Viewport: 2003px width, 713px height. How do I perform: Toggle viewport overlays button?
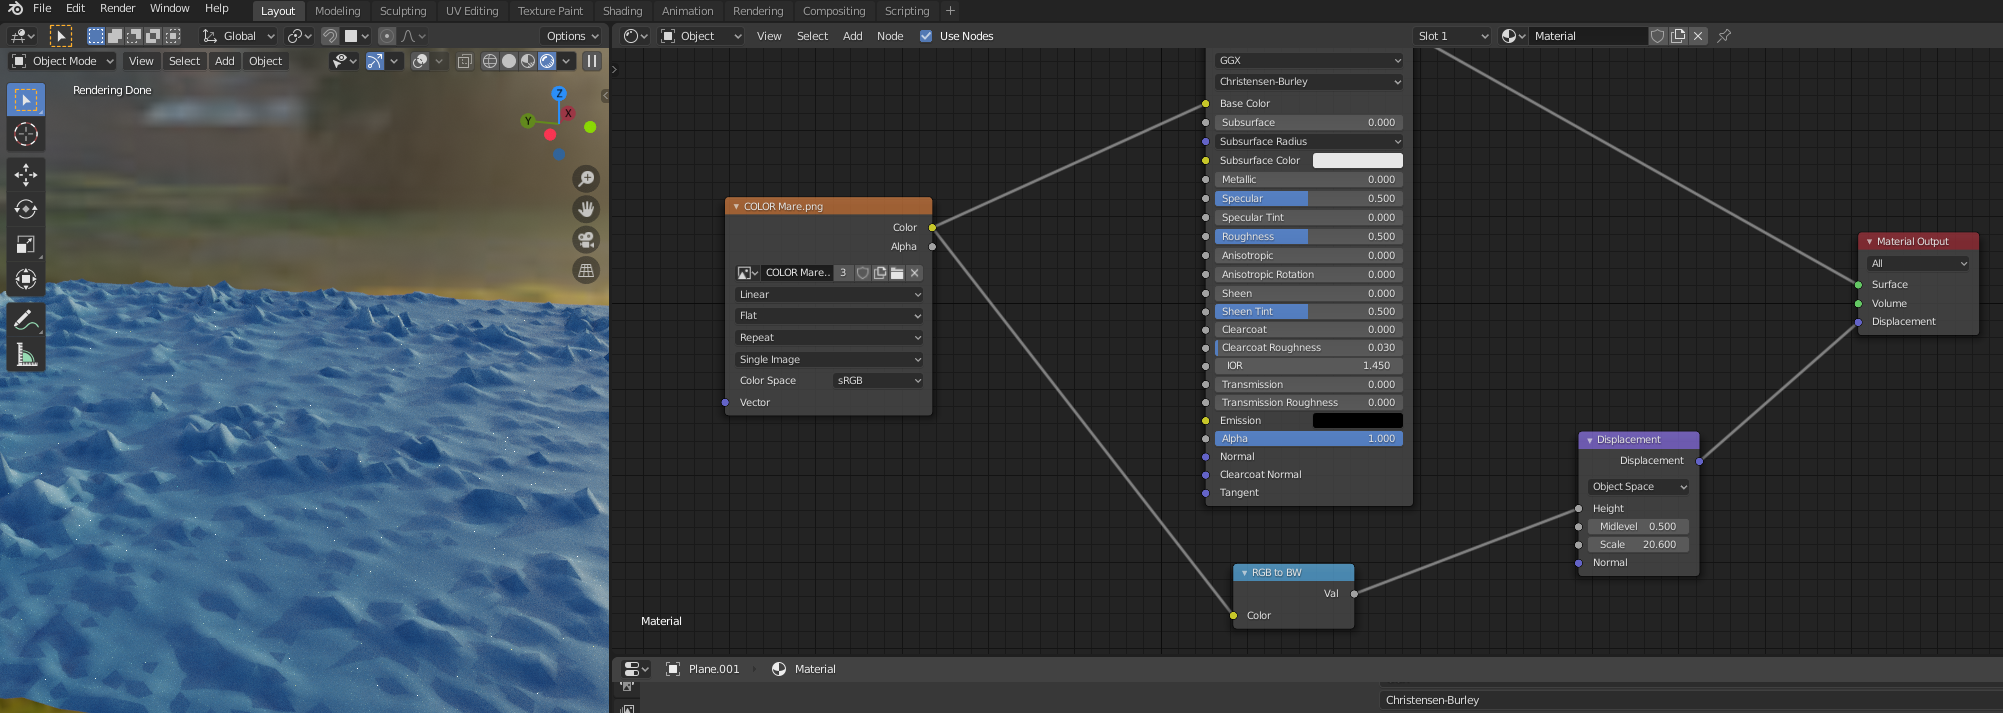(421, 61)
